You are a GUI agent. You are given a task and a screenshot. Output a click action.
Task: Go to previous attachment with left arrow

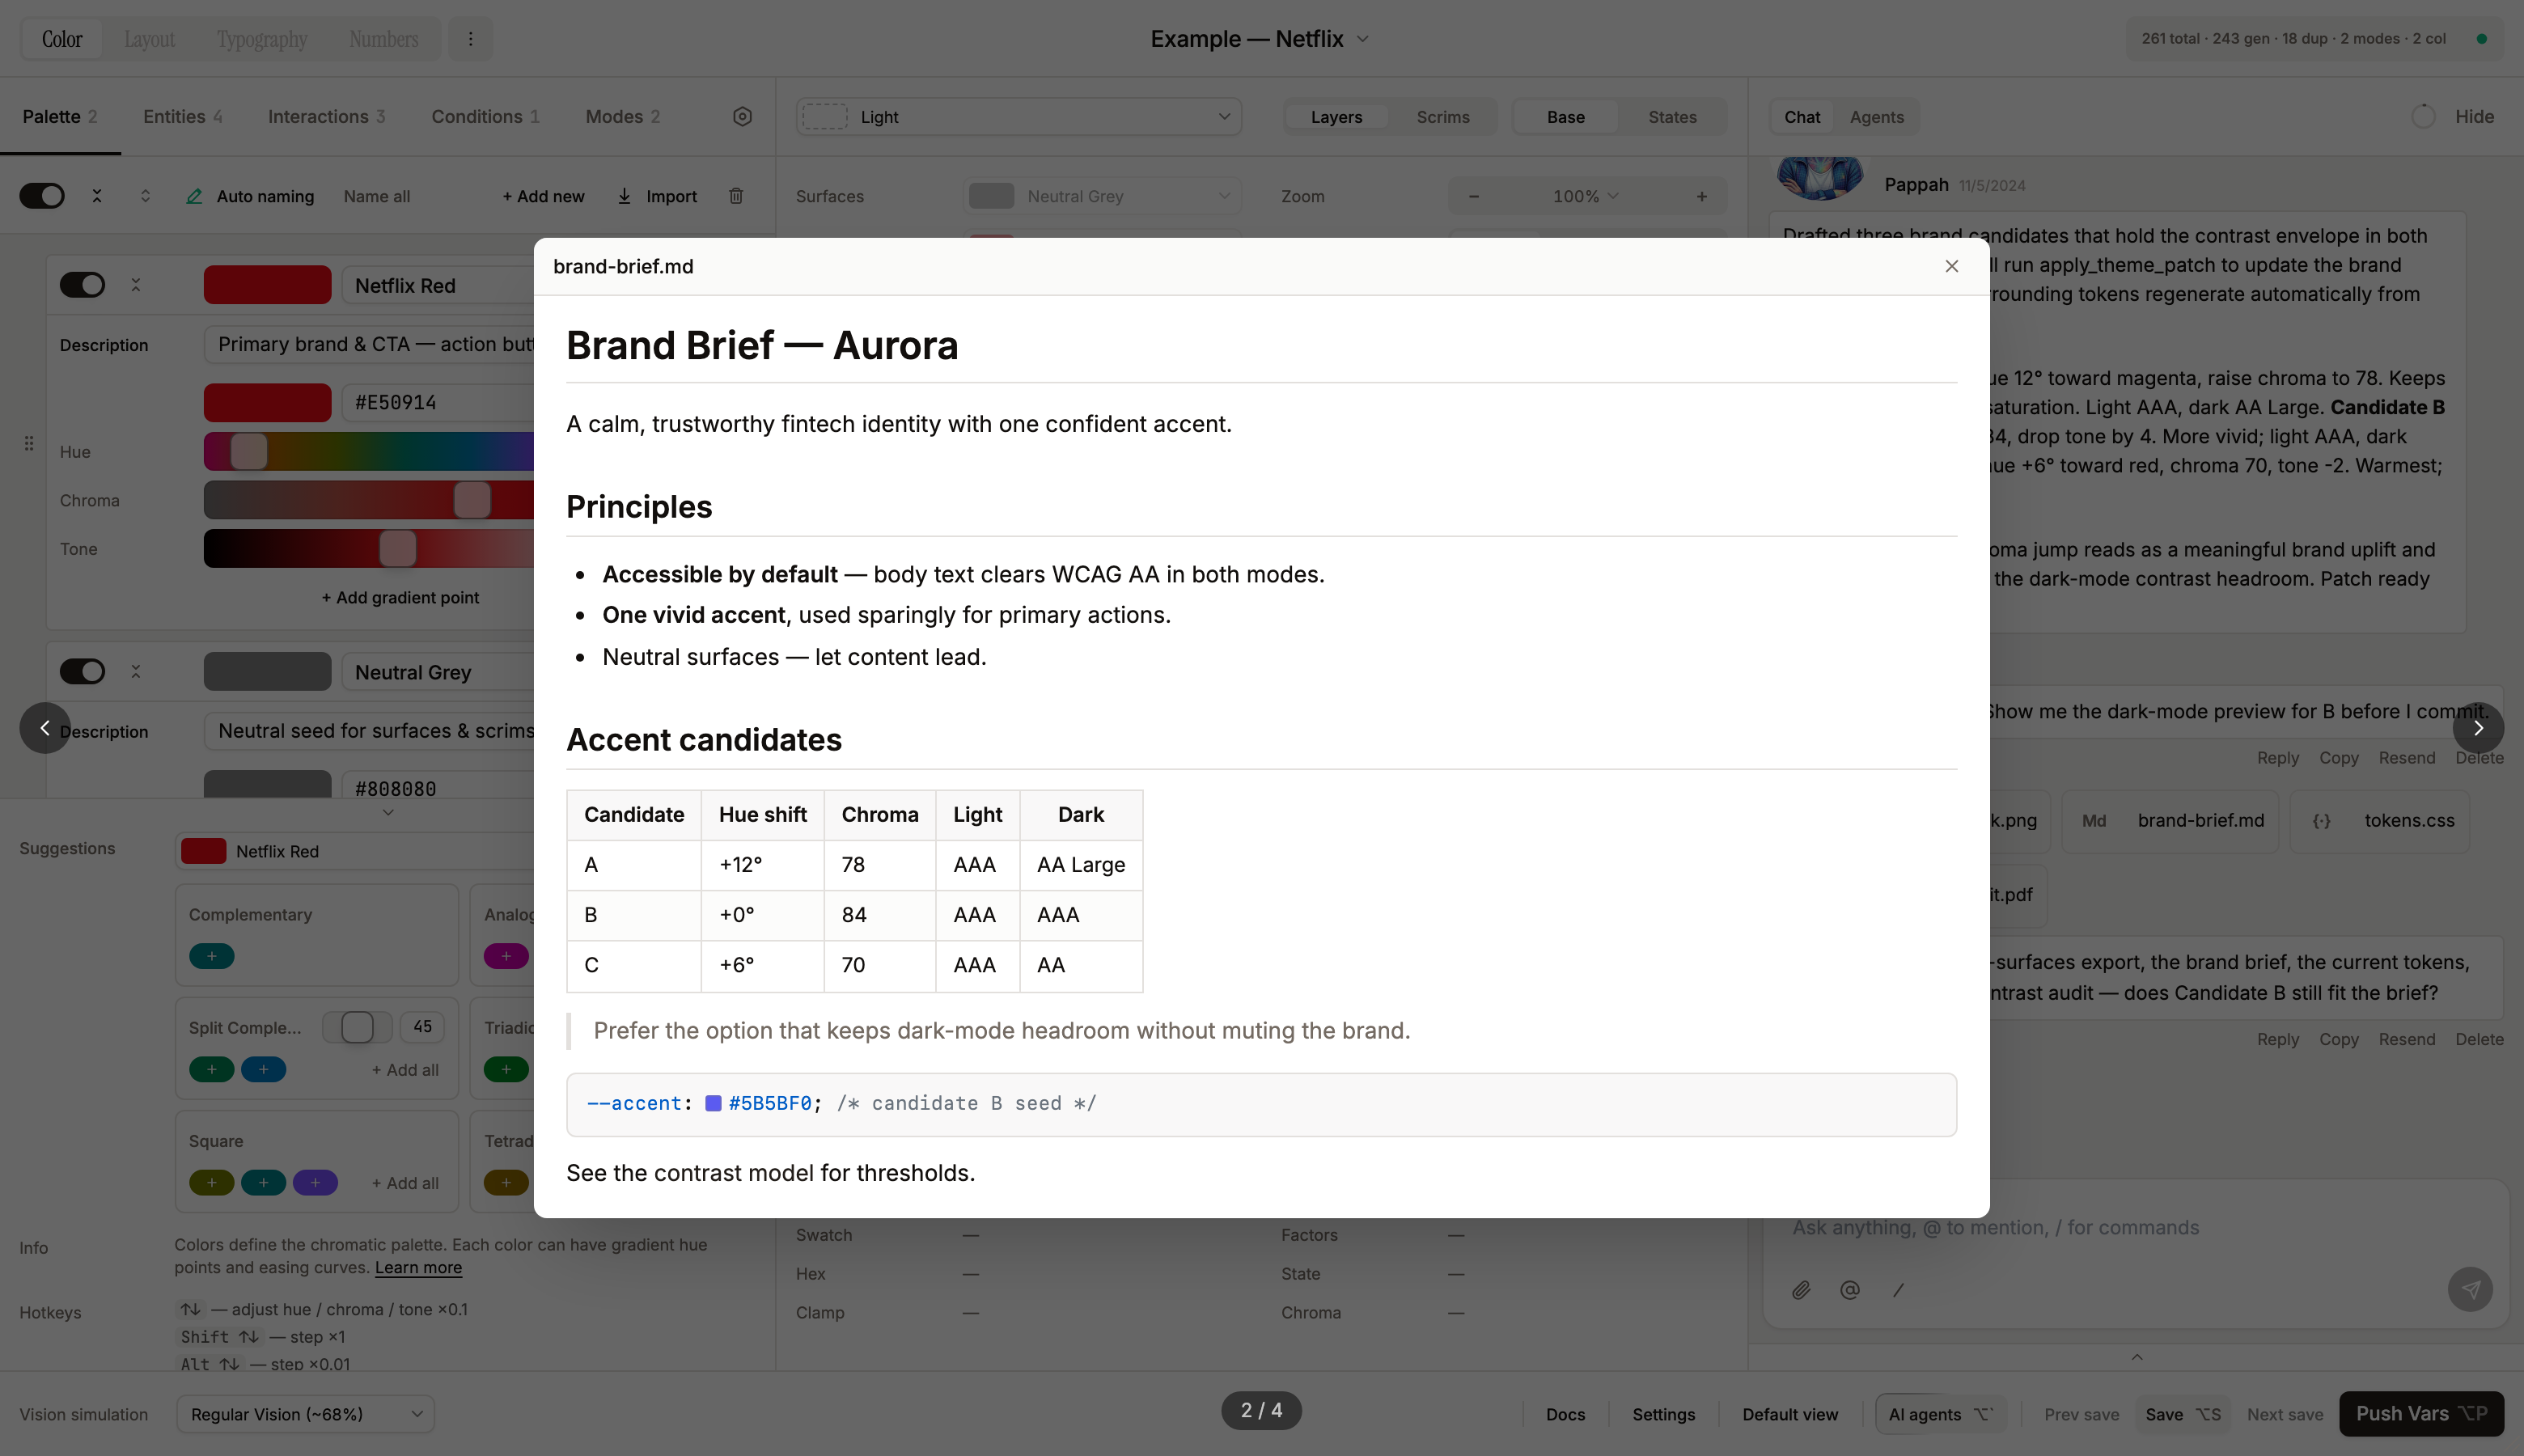[45, 728]
